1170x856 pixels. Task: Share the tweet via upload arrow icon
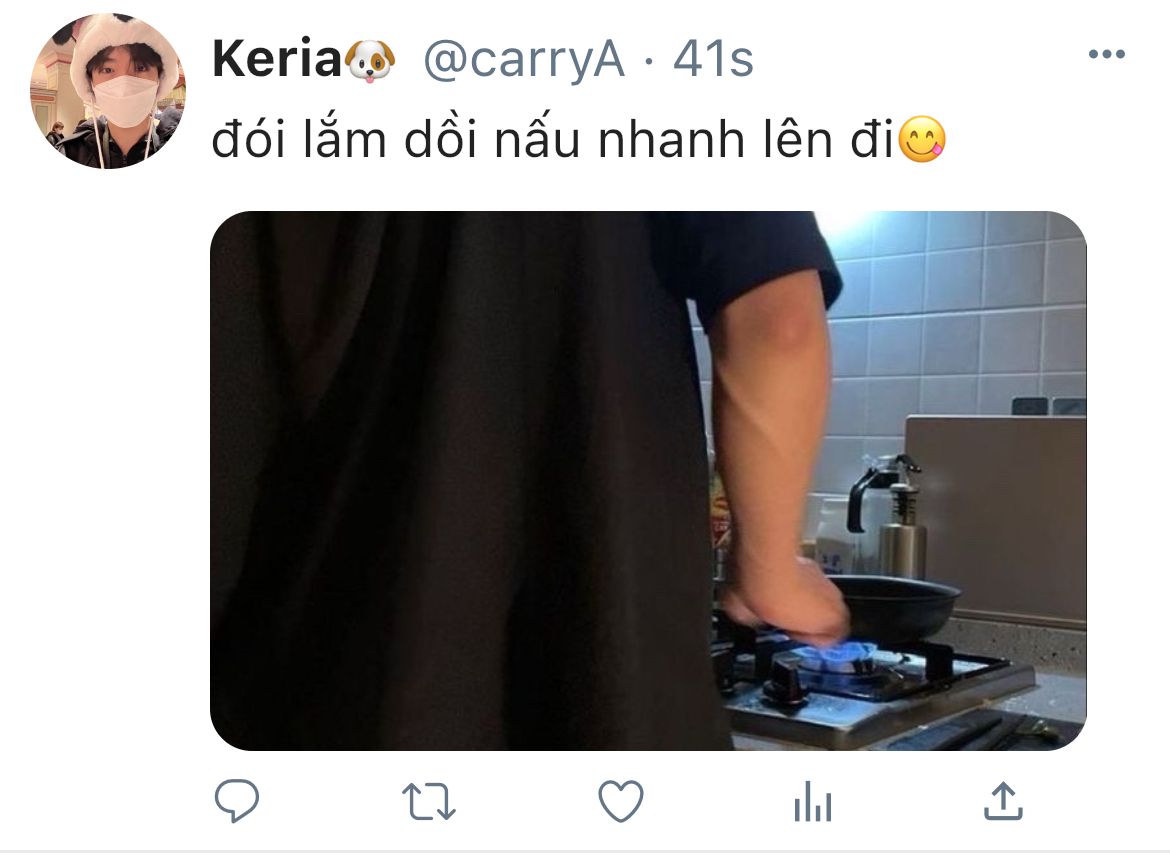coord(1004,801)
